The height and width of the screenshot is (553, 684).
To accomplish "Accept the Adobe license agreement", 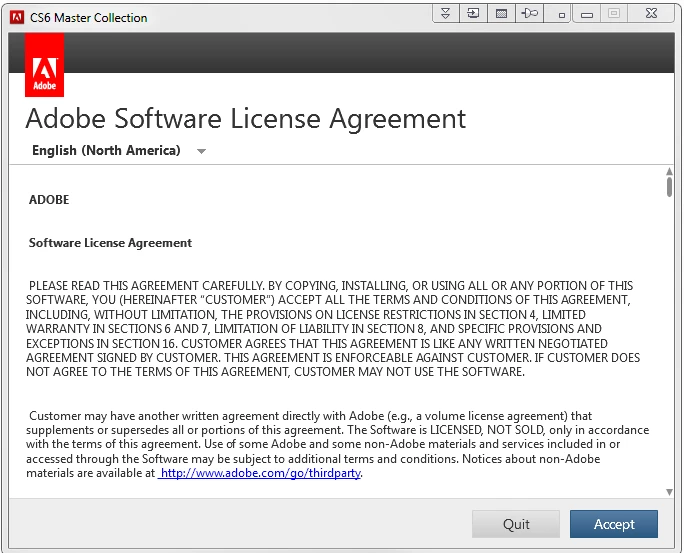I will point(614,524).
